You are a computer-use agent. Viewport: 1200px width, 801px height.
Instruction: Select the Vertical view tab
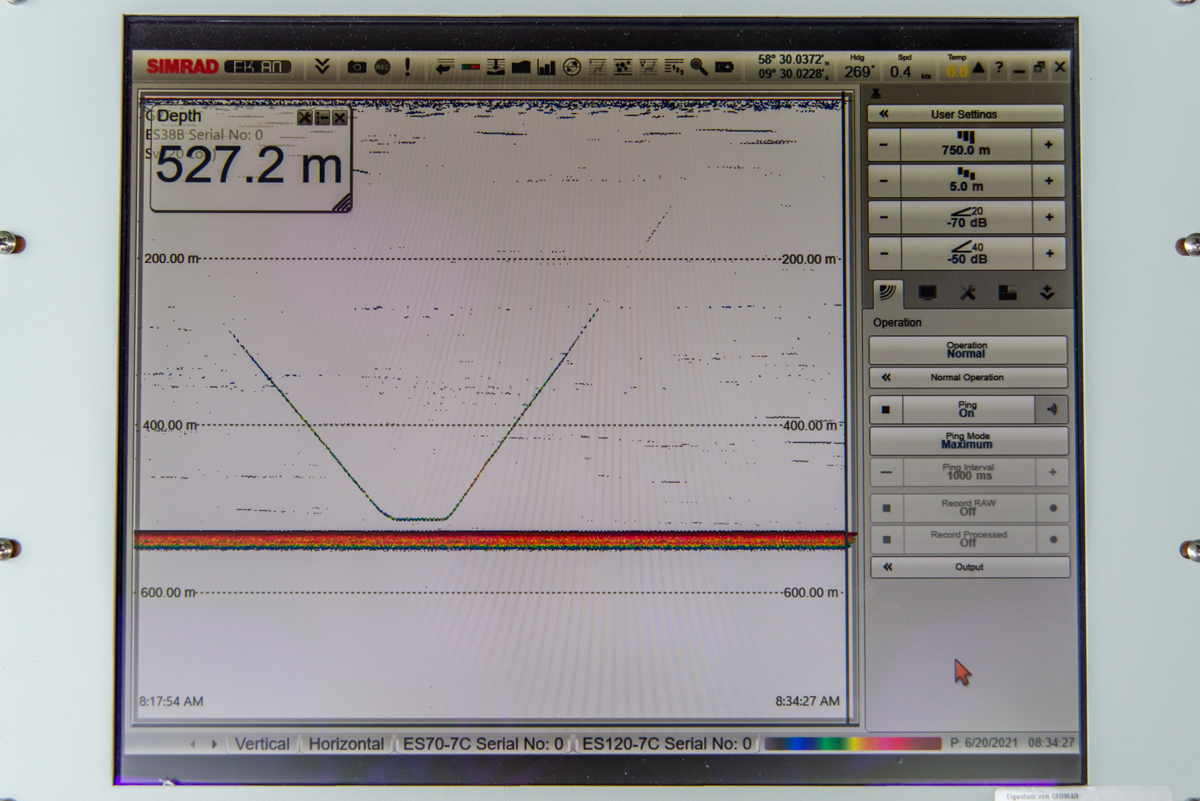tap(262, 744)
